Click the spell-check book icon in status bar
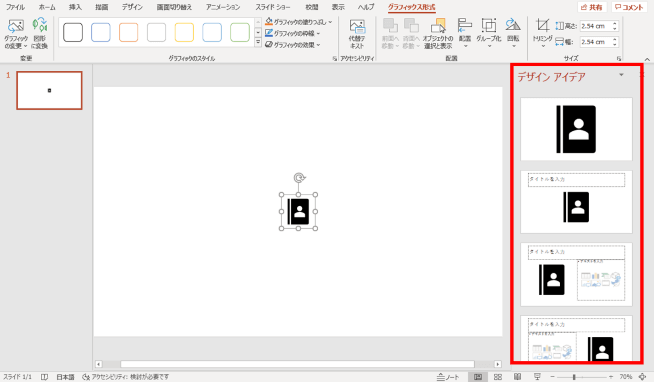The height and width of the screenshot is (382, 654). (44, 377)
